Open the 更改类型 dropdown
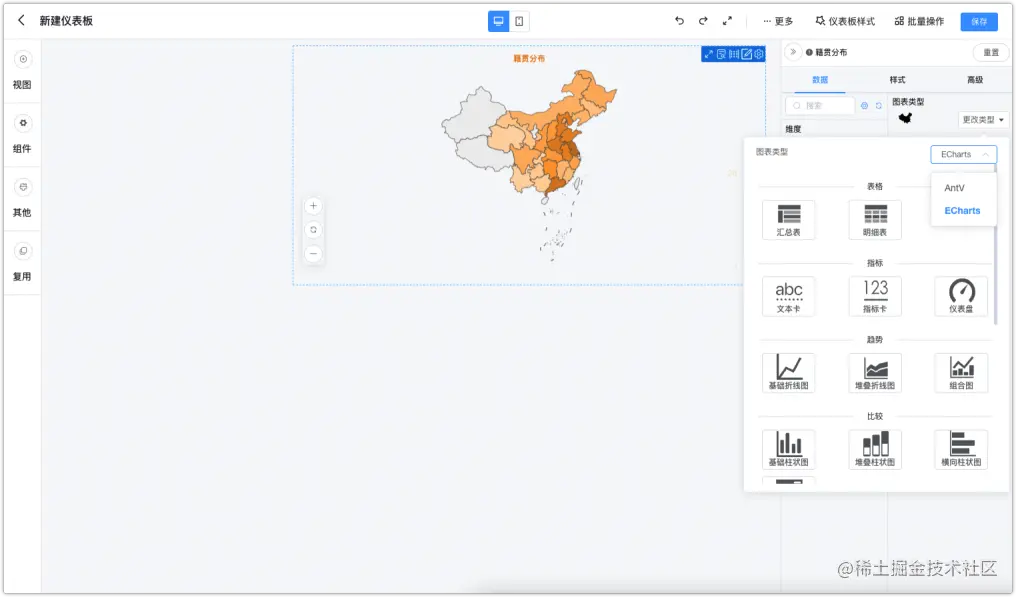The image size is (1016, 597). coord(983,120)
